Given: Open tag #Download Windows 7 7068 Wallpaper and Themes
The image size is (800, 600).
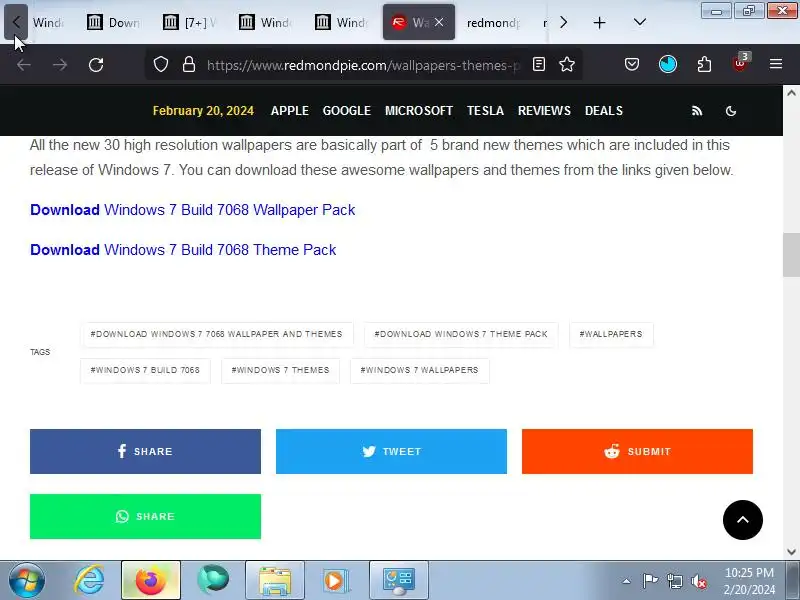Looking at the screenshot, I should pos(216,334).
